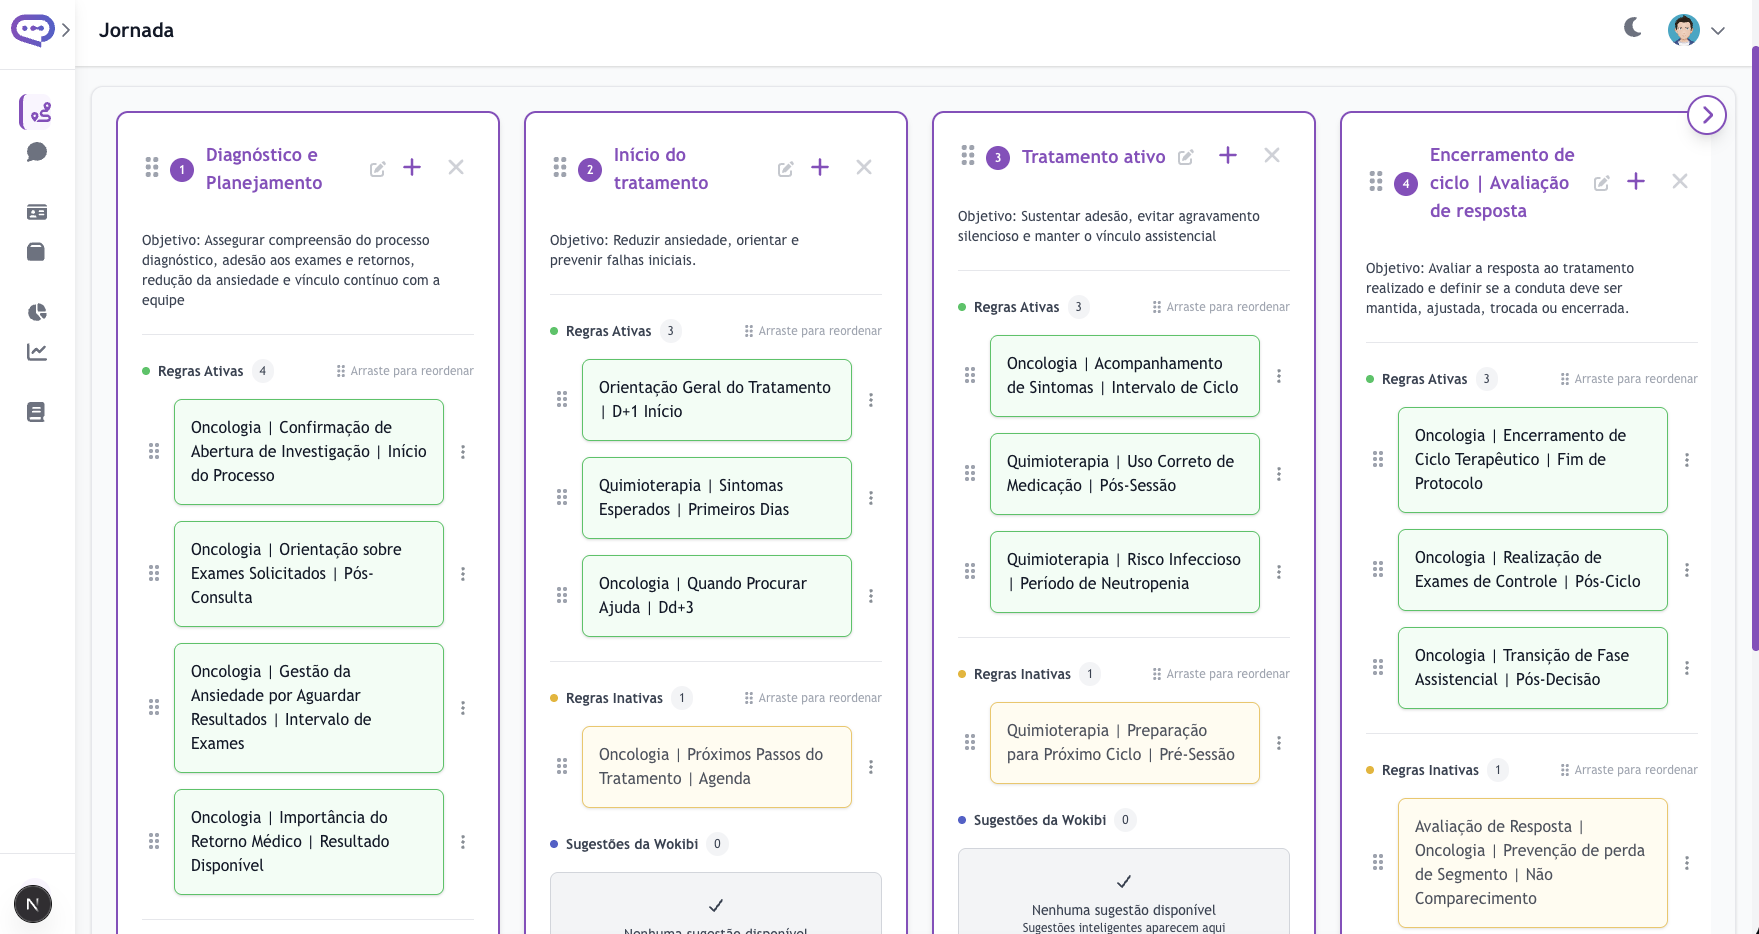This screenshot has height=934, width=1759.
Task: Open options for Orientação Geral do Tratamento rule
Action: pos(871,400)
